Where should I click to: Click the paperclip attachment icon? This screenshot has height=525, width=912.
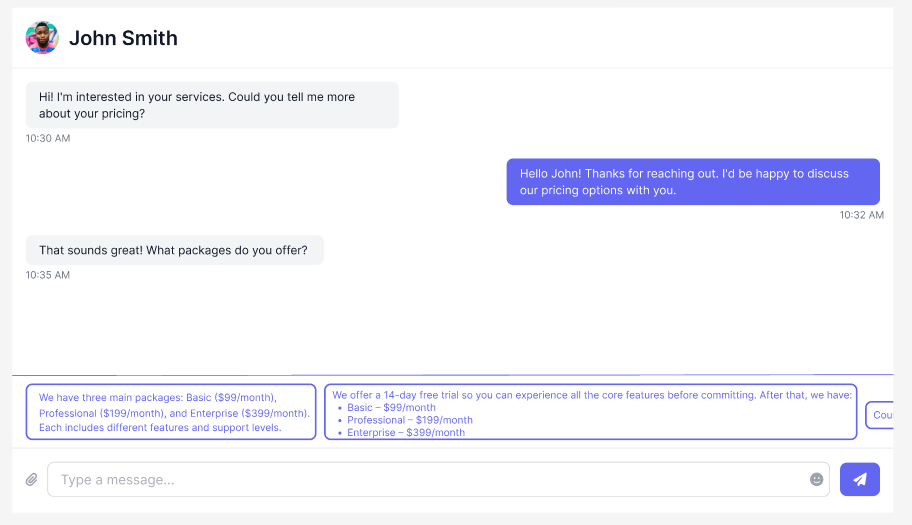[x=31, y=480]
